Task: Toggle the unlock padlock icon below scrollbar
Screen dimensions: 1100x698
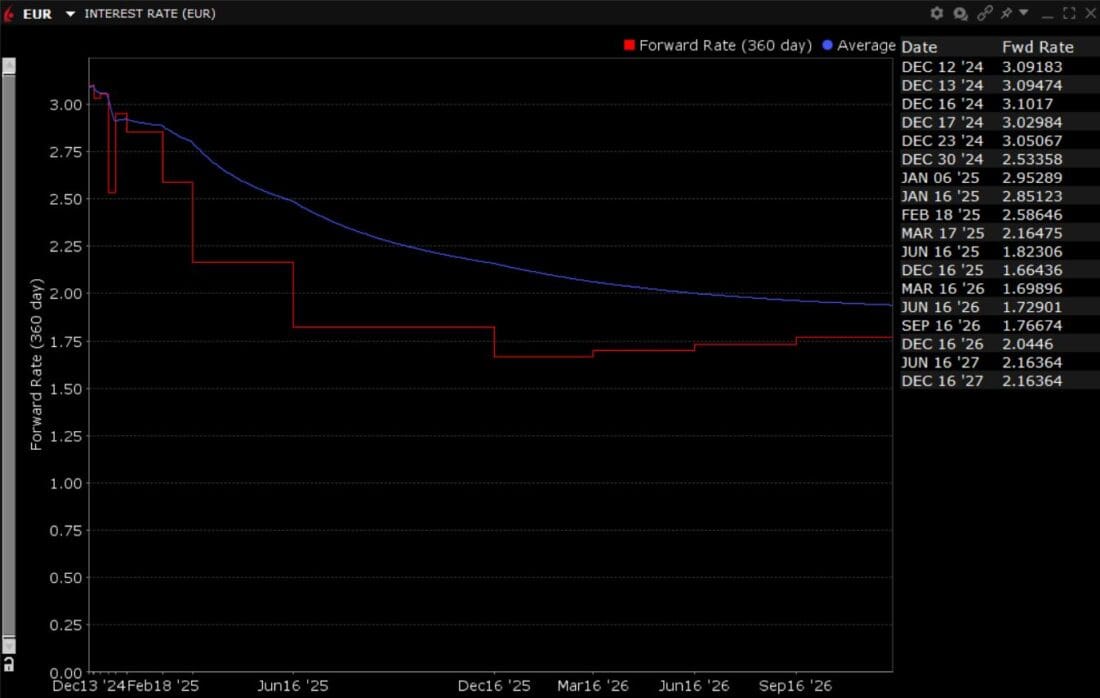Action: tap(8, 664)
